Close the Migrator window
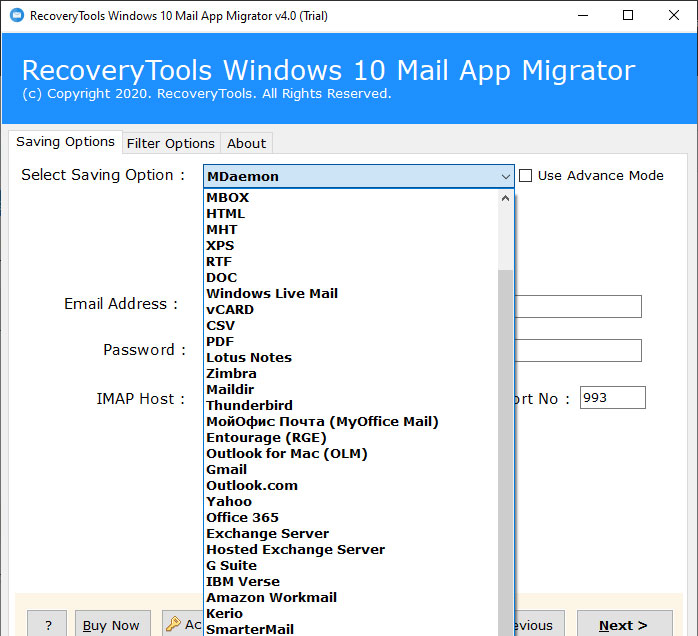698x636 pixels. tap(674, 16)
